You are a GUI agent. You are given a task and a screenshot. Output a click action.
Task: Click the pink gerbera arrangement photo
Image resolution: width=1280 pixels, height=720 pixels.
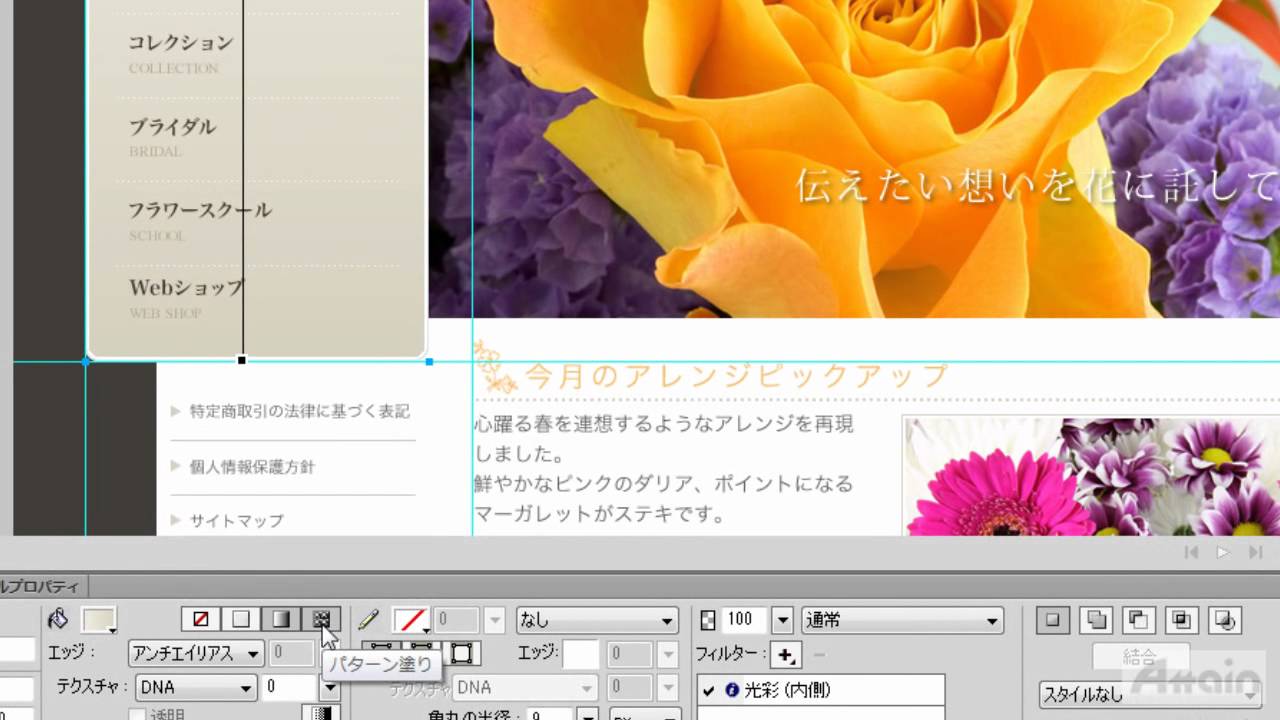[x=1091, y=476]
